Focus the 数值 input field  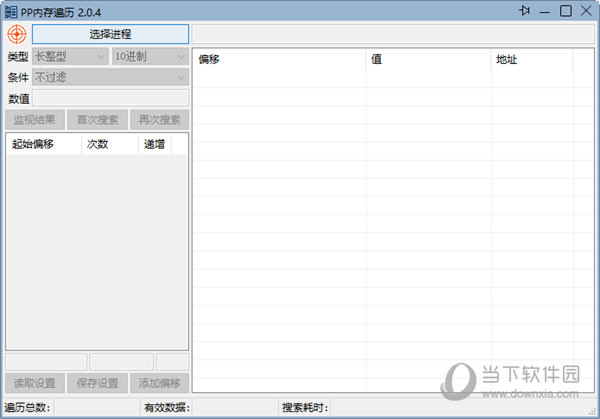tap(110, 98)
